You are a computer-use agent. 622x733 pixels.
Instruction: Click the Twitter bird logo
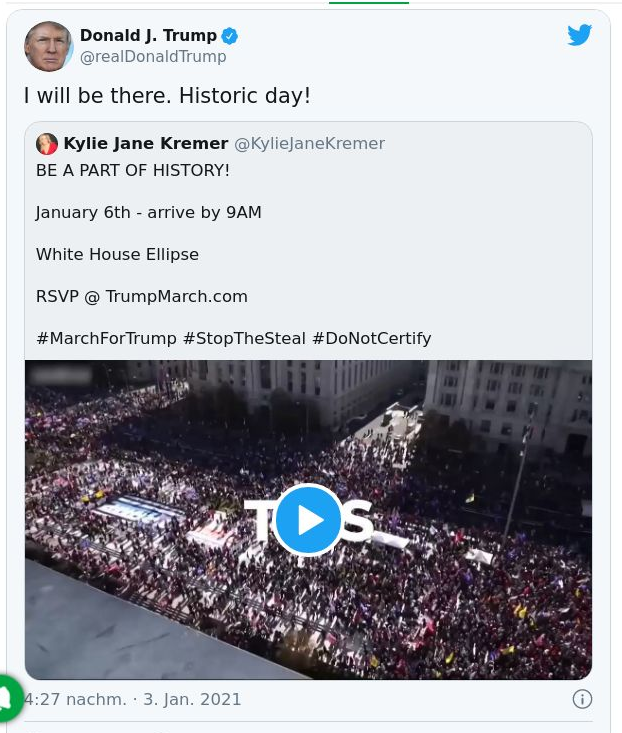580,35
